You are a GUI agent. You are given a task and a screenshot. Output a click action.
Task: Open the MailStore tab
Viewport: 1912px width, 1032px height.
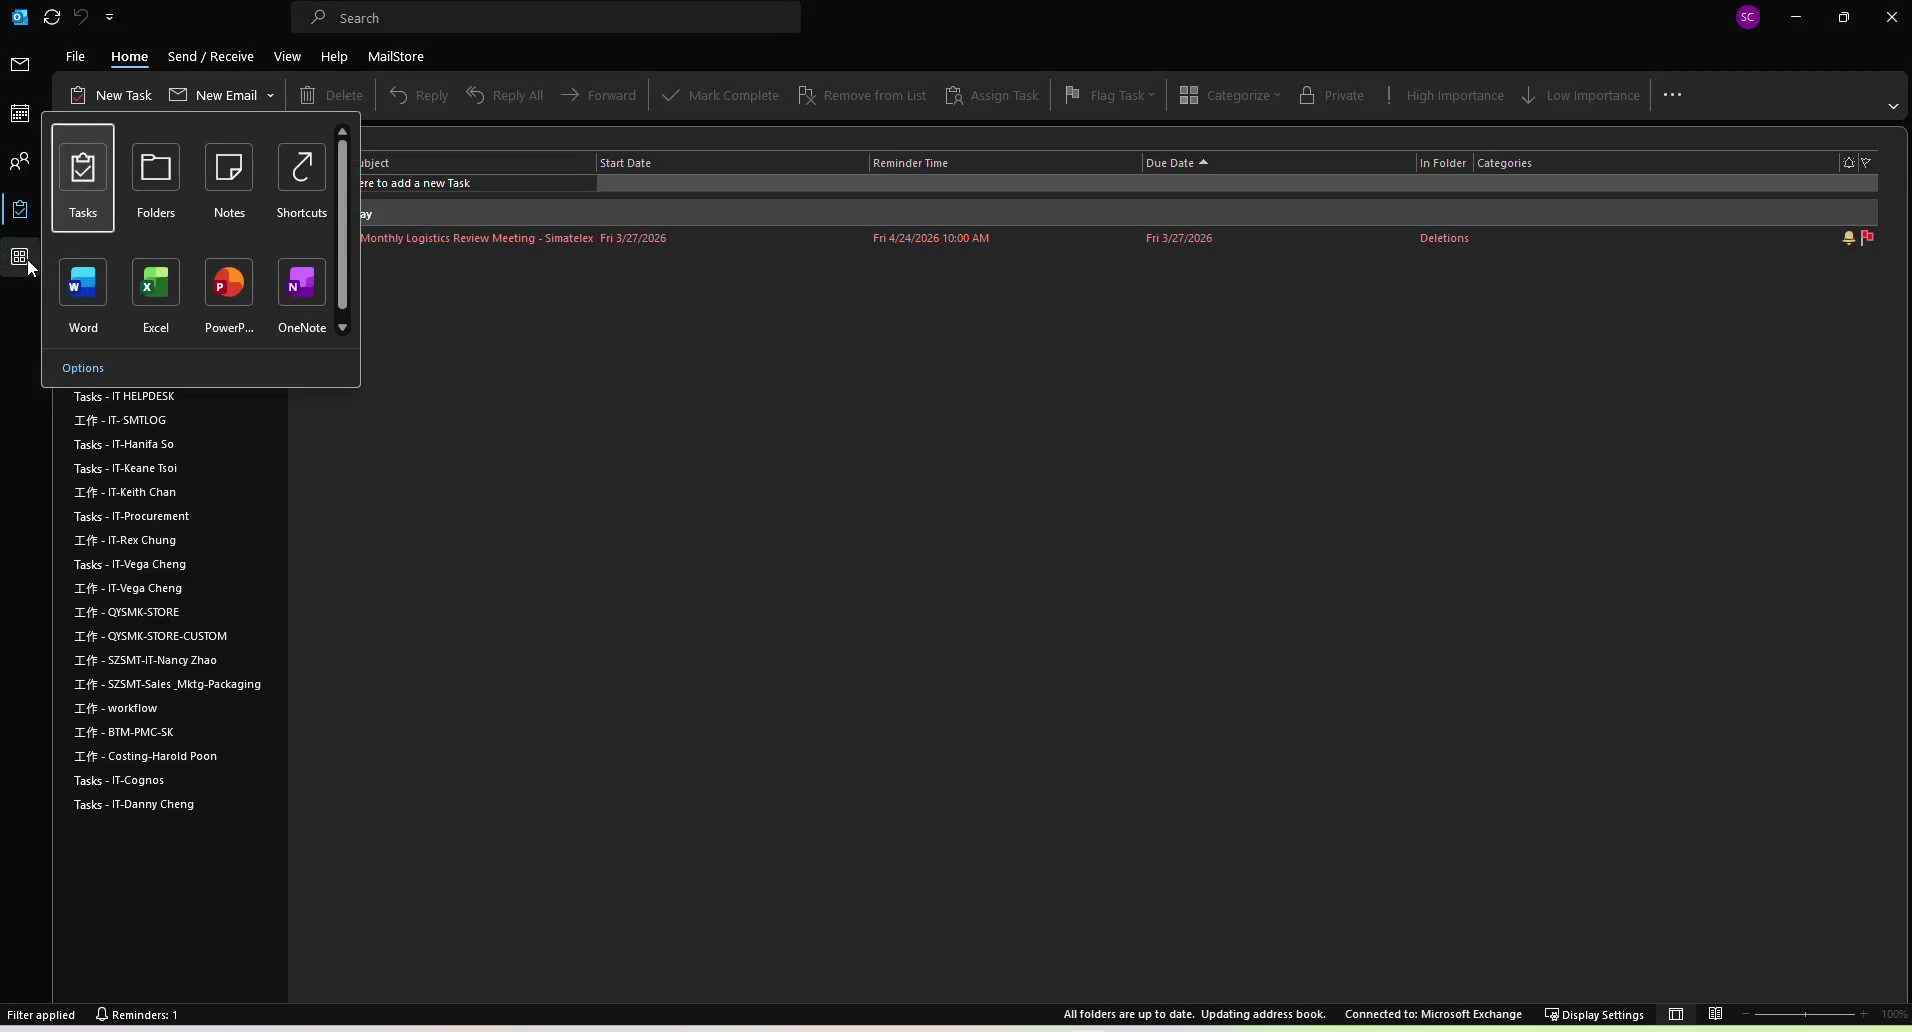pyautogui.click(x=396, y=56)
